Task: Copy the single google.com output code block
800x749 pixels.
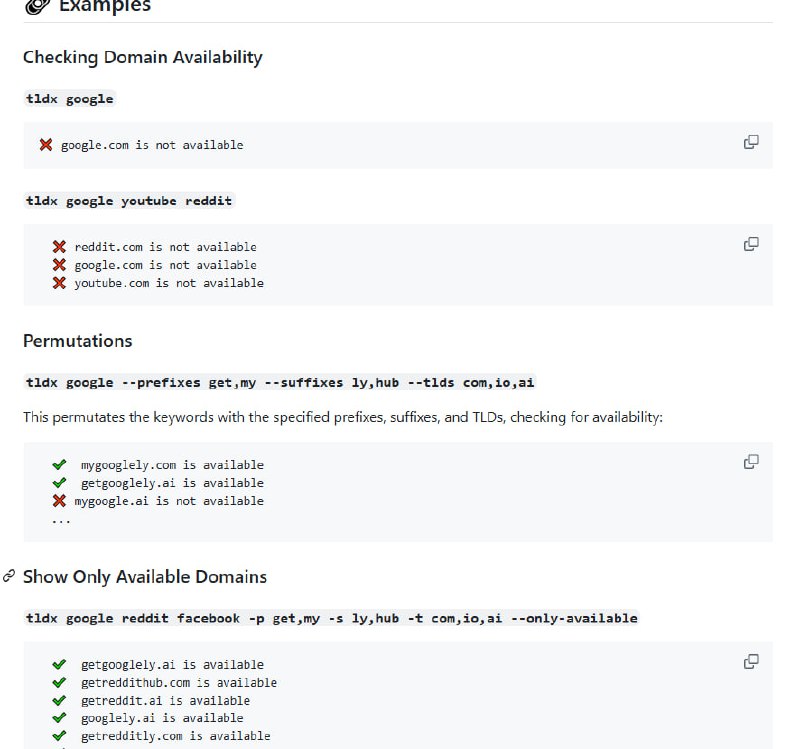Action: pos(751,142)
